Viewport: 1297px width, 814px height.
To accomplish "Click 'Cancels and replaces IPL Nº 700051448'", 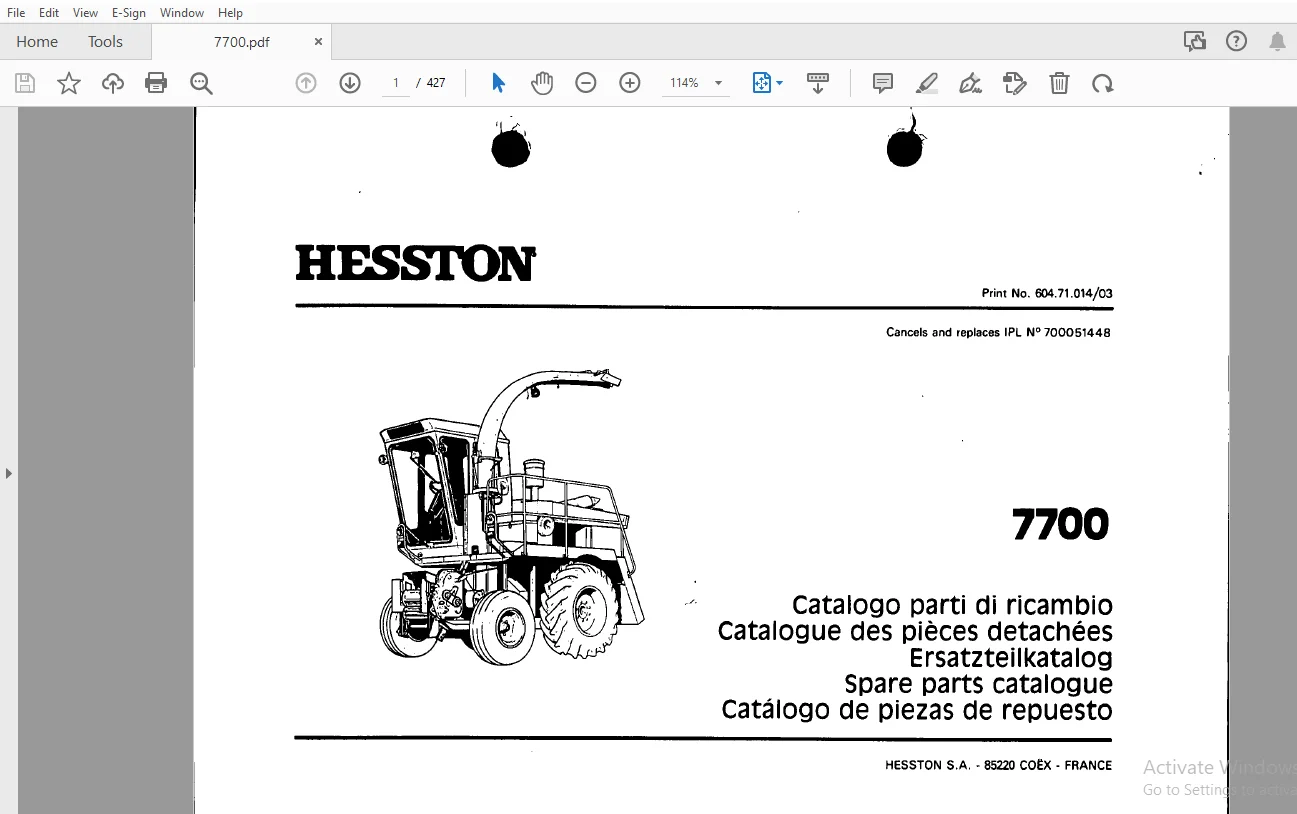I will coord(998,333).
